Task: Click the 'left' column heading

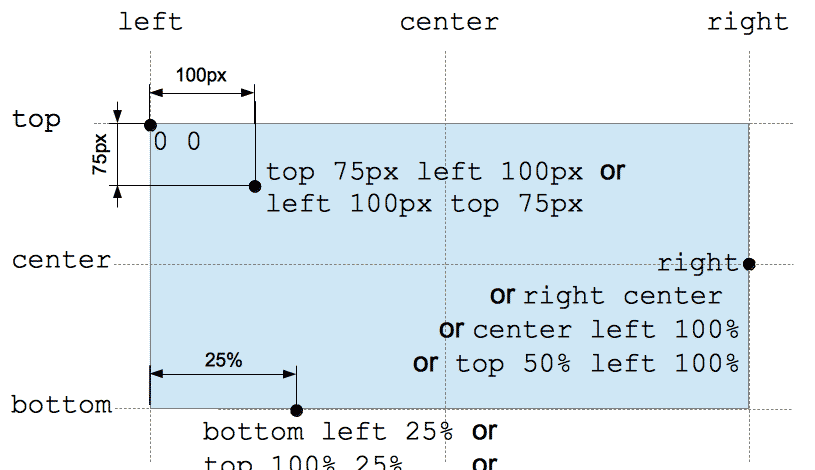Action: [x=151, y=22]
